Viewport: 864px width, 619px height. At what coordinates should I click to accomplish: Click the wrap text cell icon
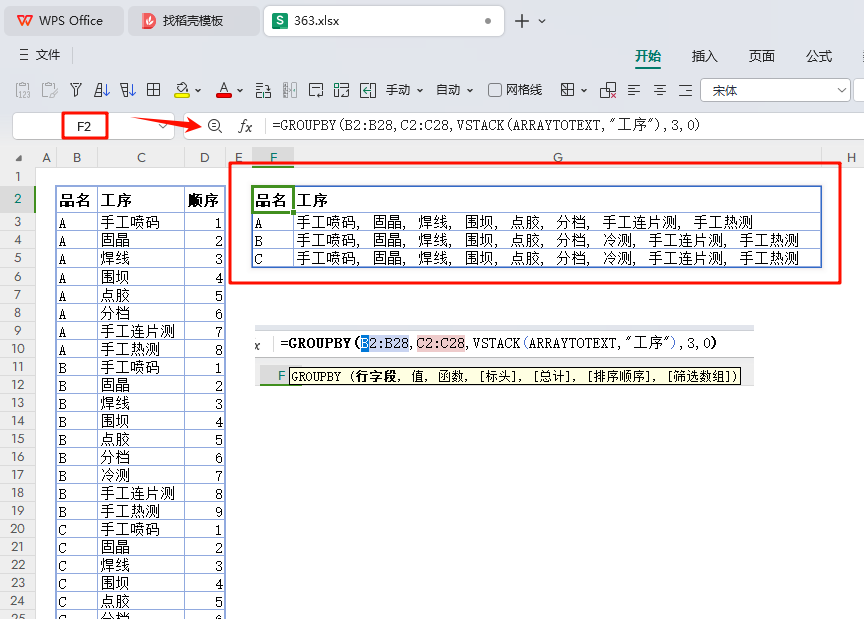tap(316, 90)
